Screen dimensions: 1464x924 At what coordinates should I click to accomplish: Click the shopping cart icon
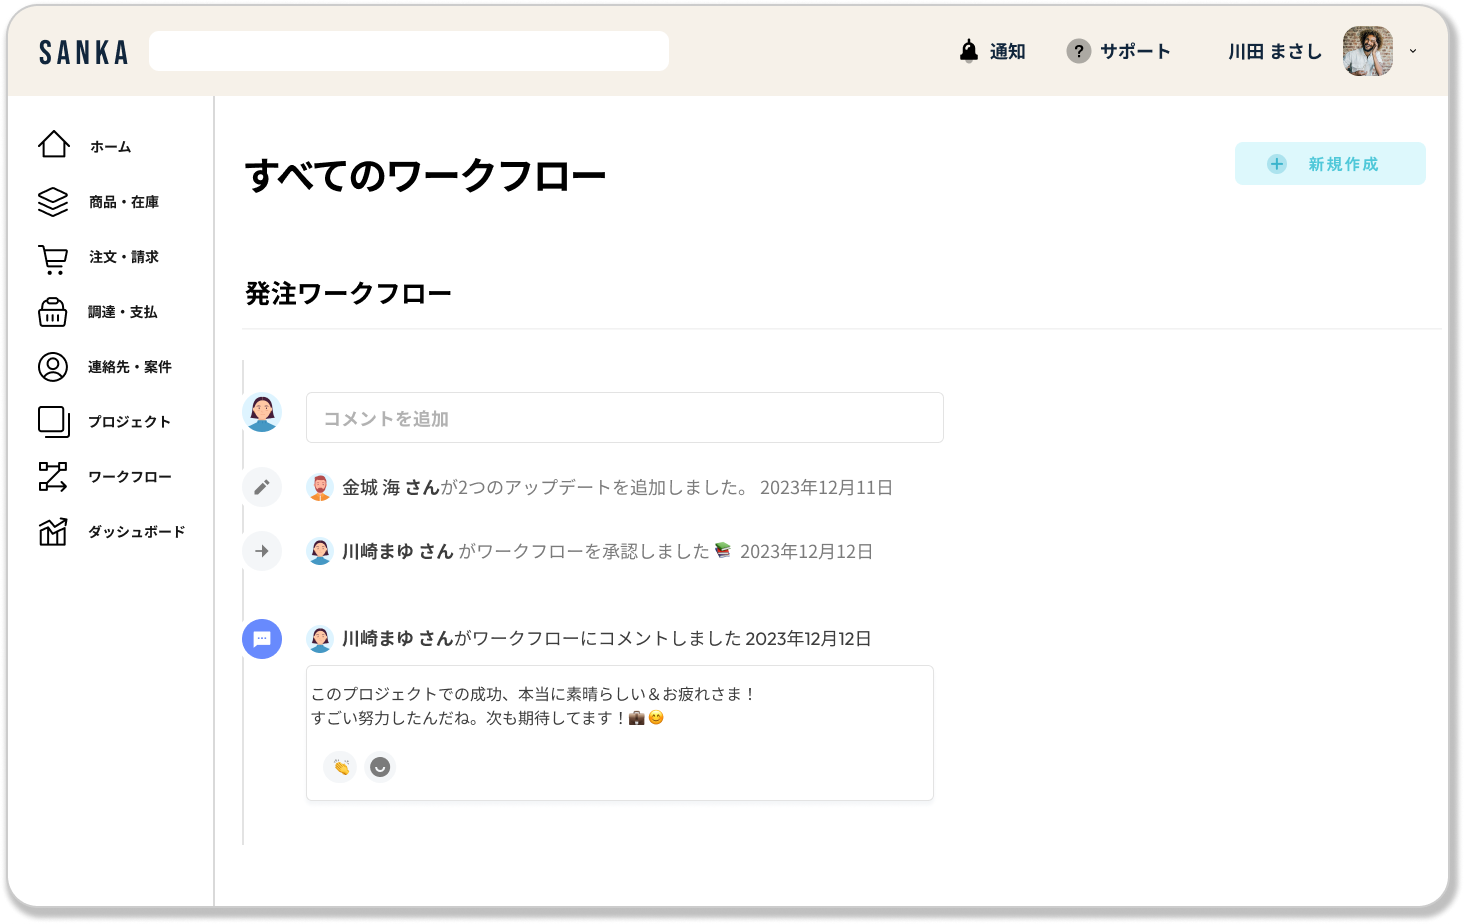point(53,259)
